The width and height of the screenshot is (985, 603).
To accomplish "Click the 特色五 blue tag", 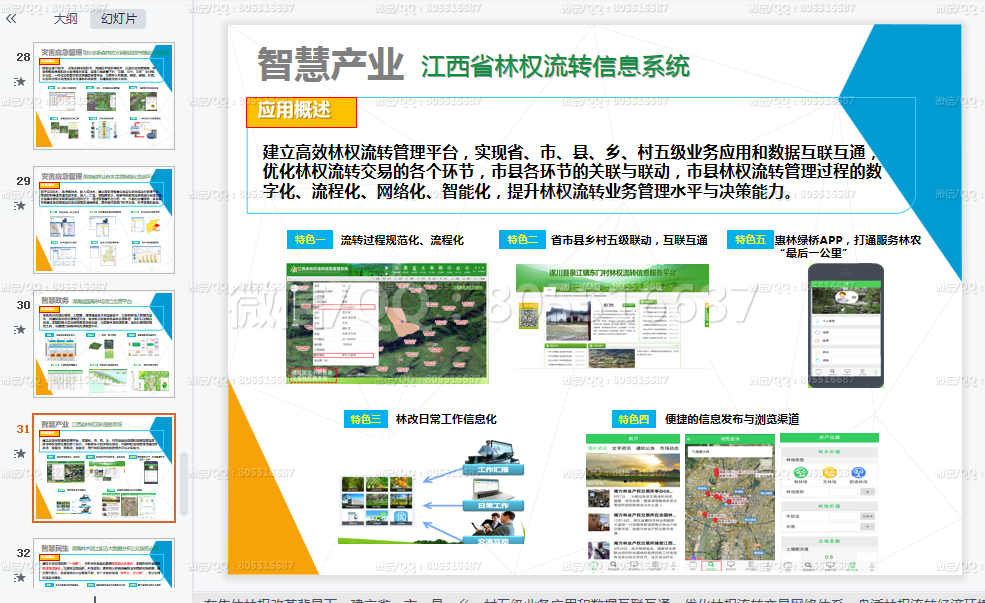I will point(750,239).
